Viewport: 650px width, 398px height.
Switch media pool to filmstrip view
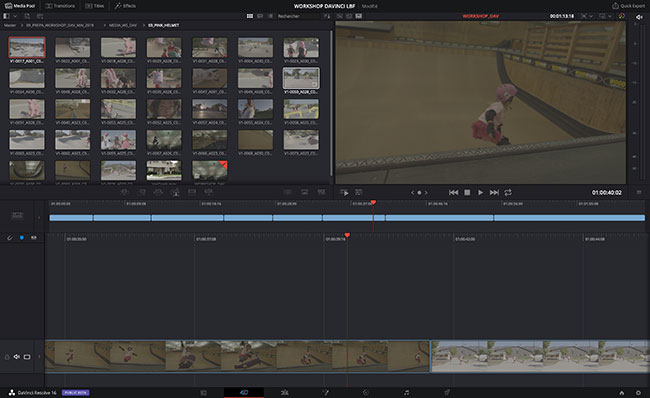[260, 16]
